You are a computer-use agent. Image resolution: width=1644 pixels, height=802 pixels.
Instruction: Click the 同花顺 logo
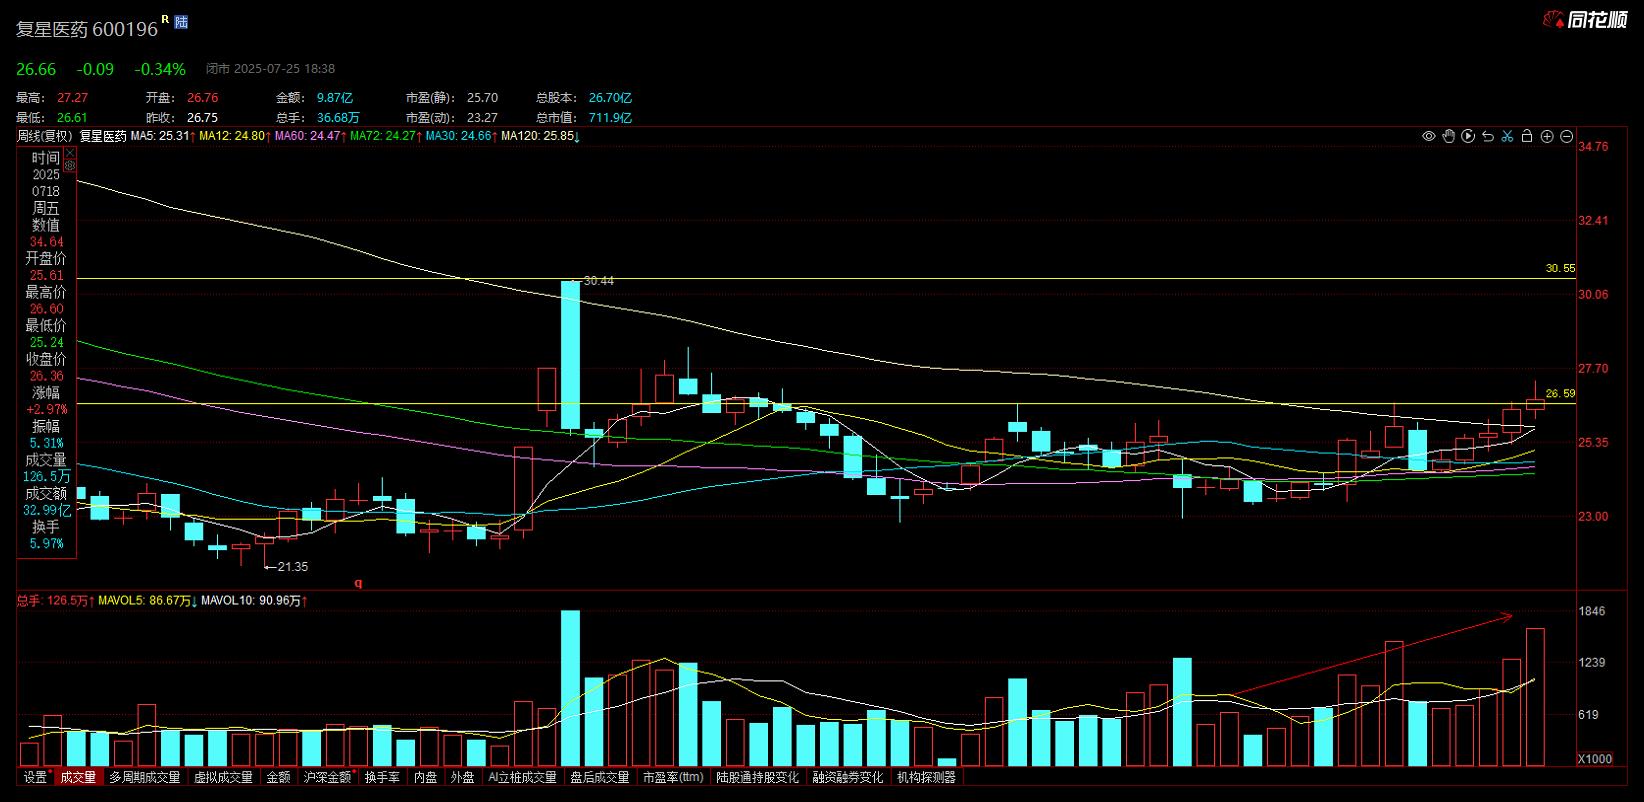tap(1586, 19)
